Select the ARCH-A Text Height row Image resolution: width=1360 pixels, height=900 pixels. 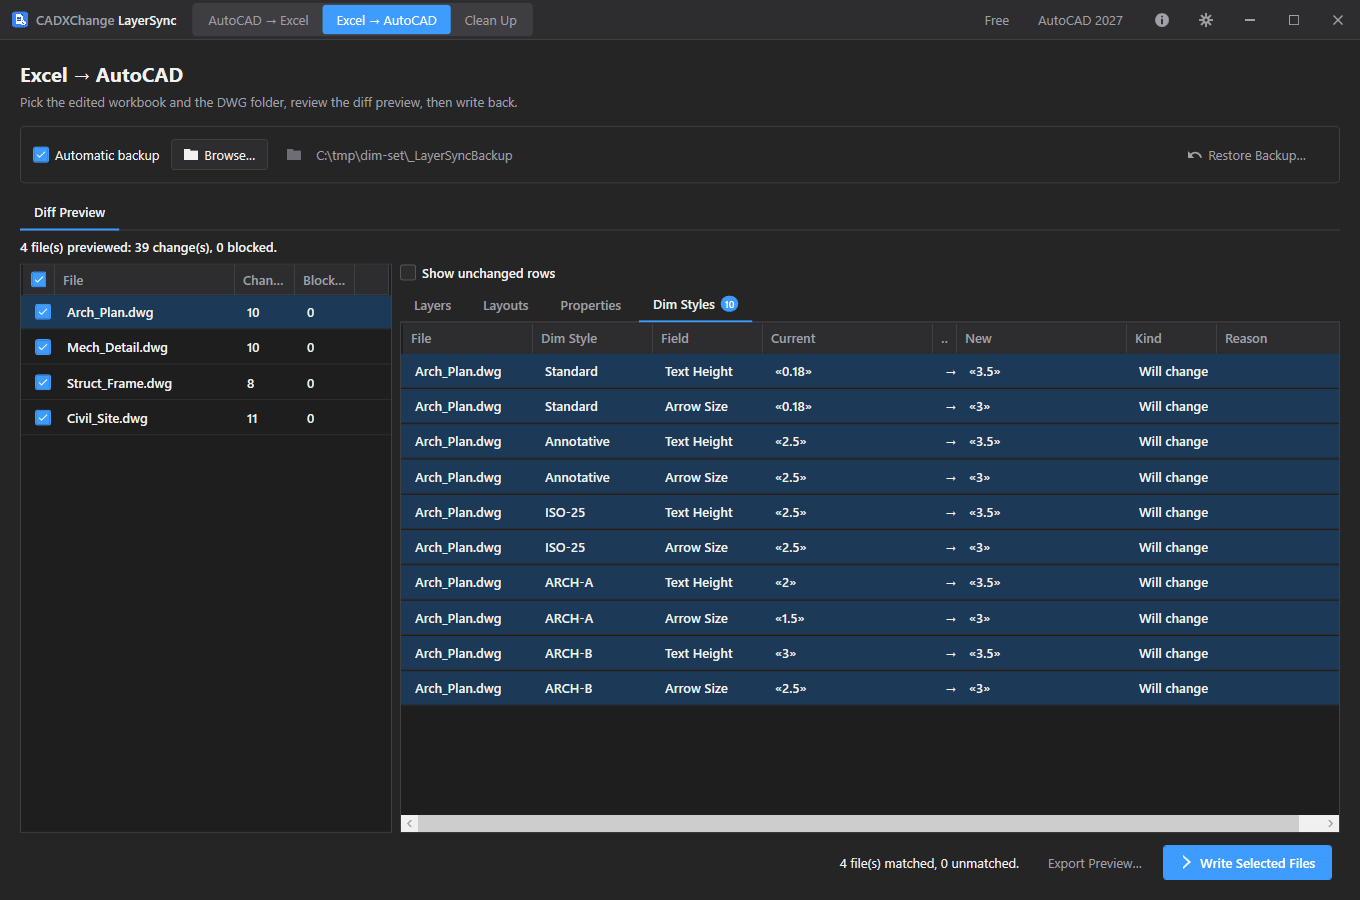[870, 582]
